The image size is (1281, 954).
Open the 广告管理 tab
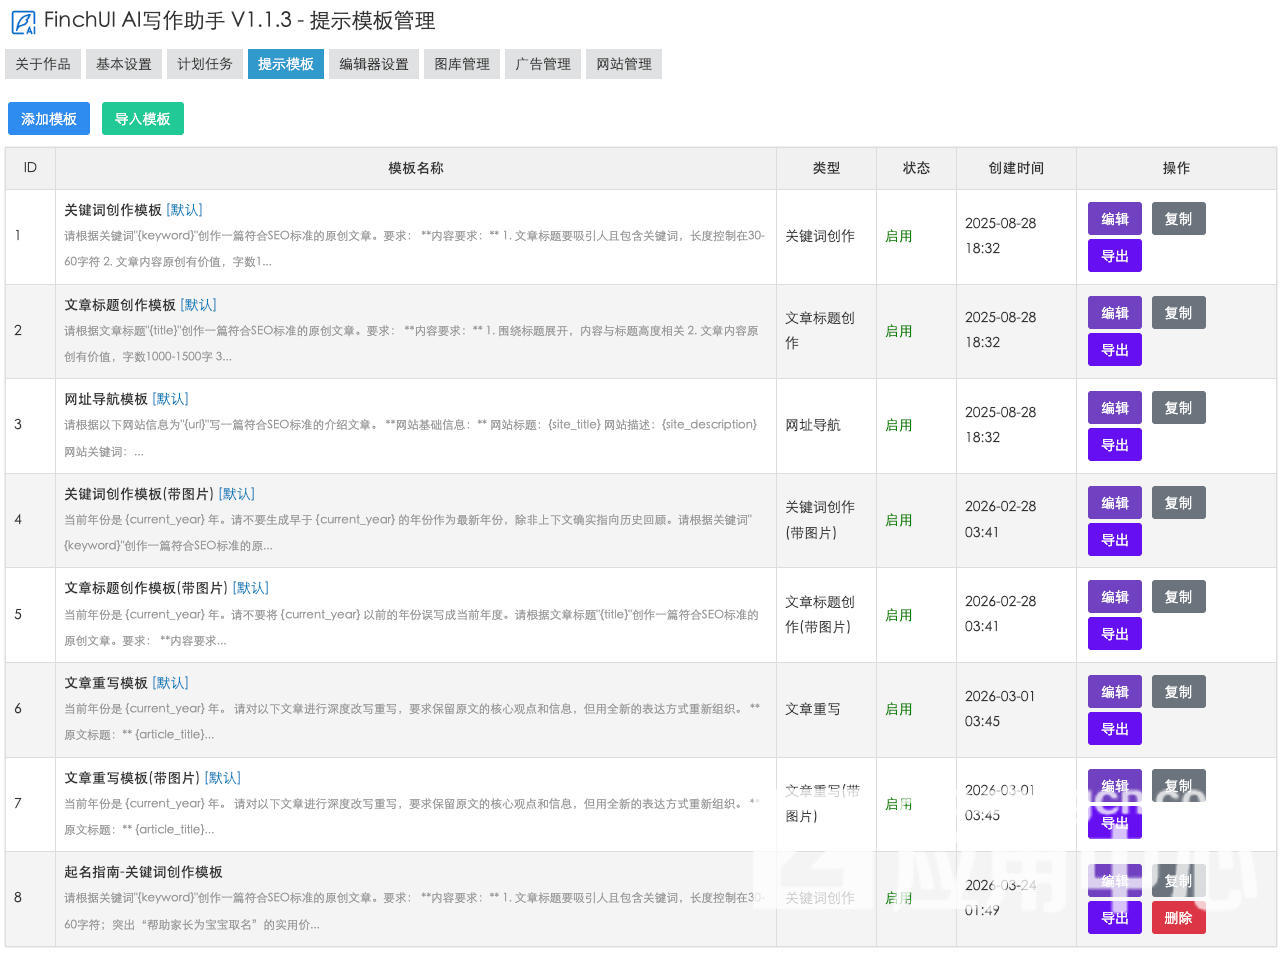(543, 64)
